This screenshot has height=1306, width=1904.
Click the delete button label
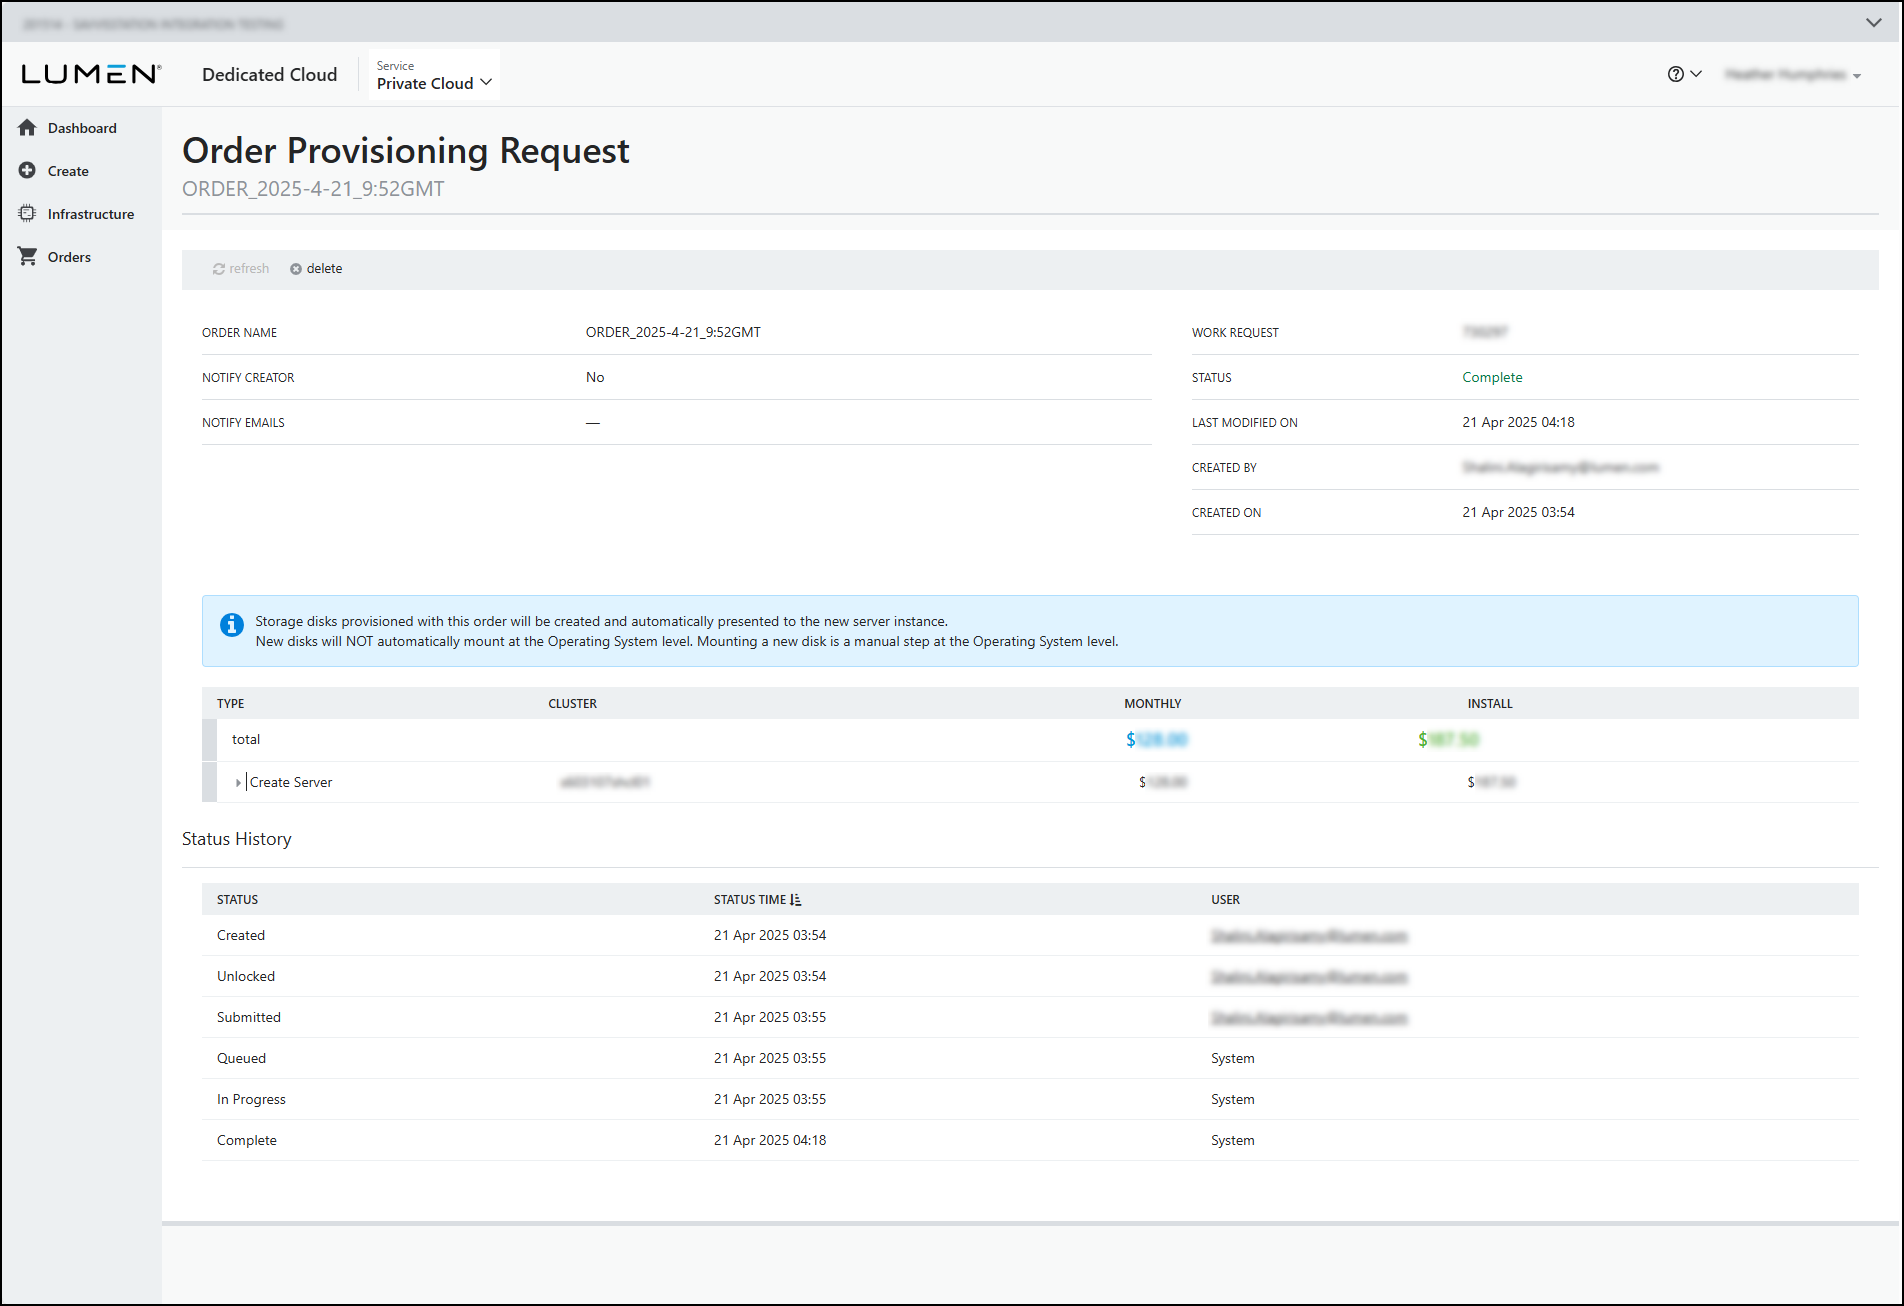point(324,269)
